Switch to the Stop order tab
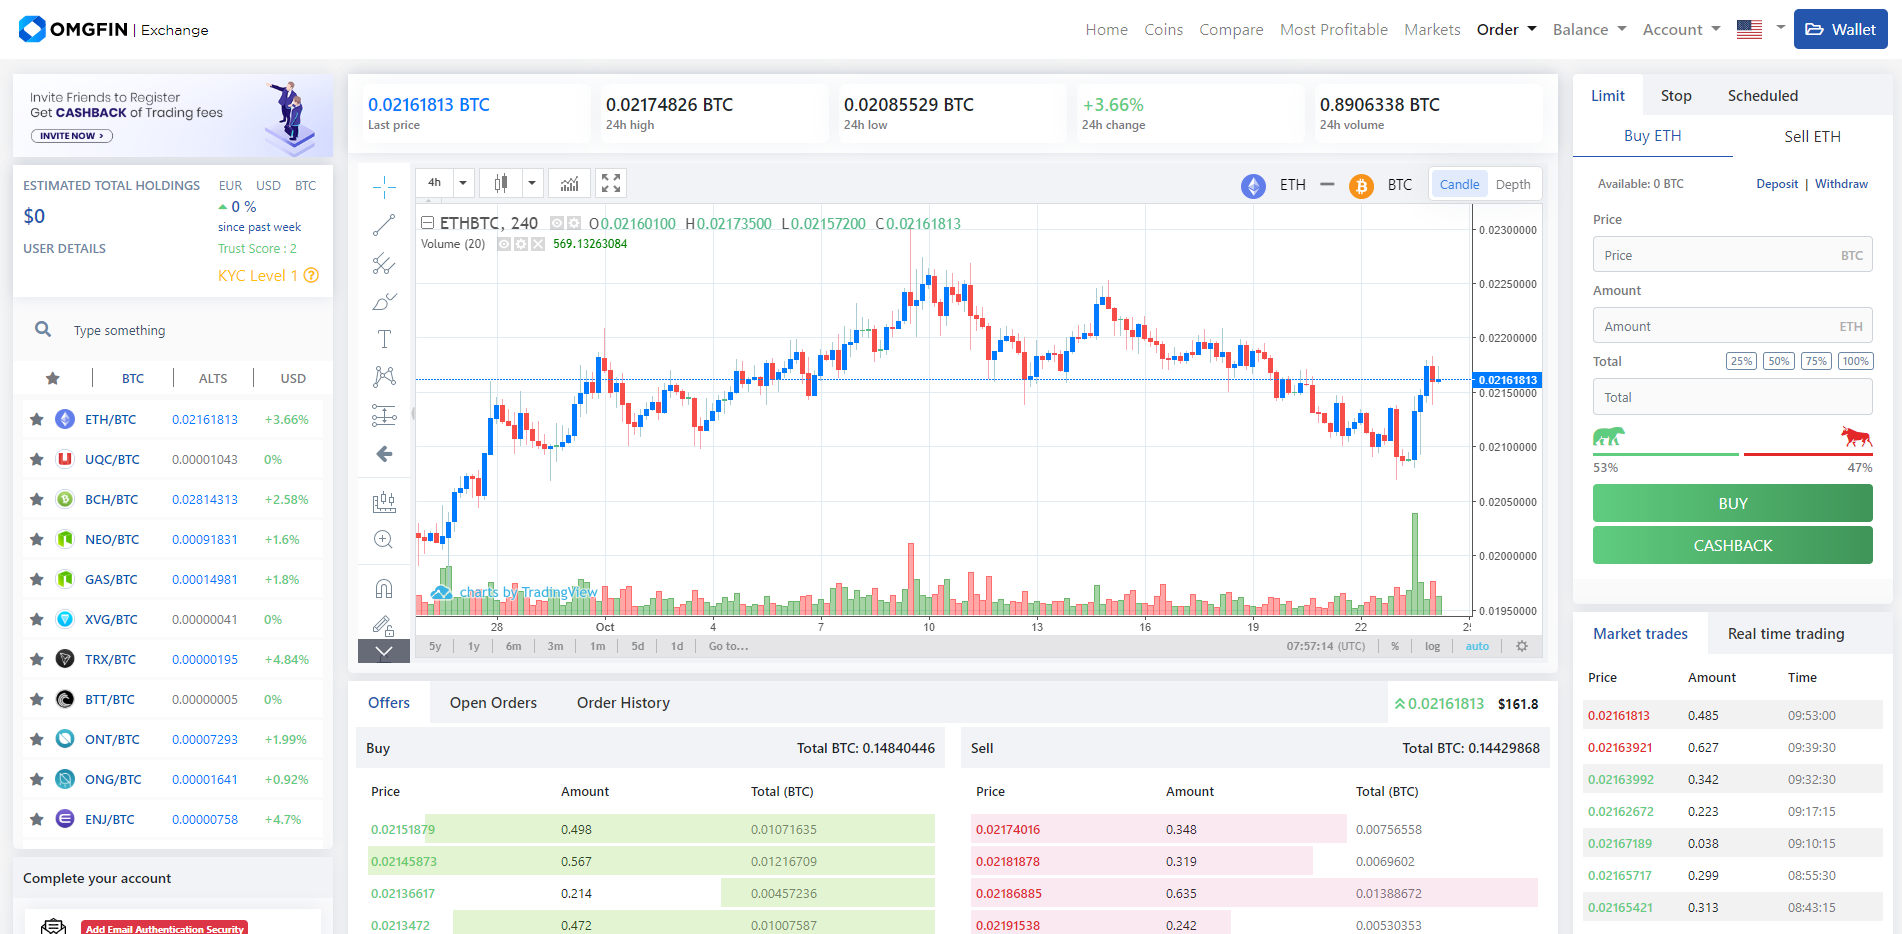1902x934 pixels. coord(1676,96)
